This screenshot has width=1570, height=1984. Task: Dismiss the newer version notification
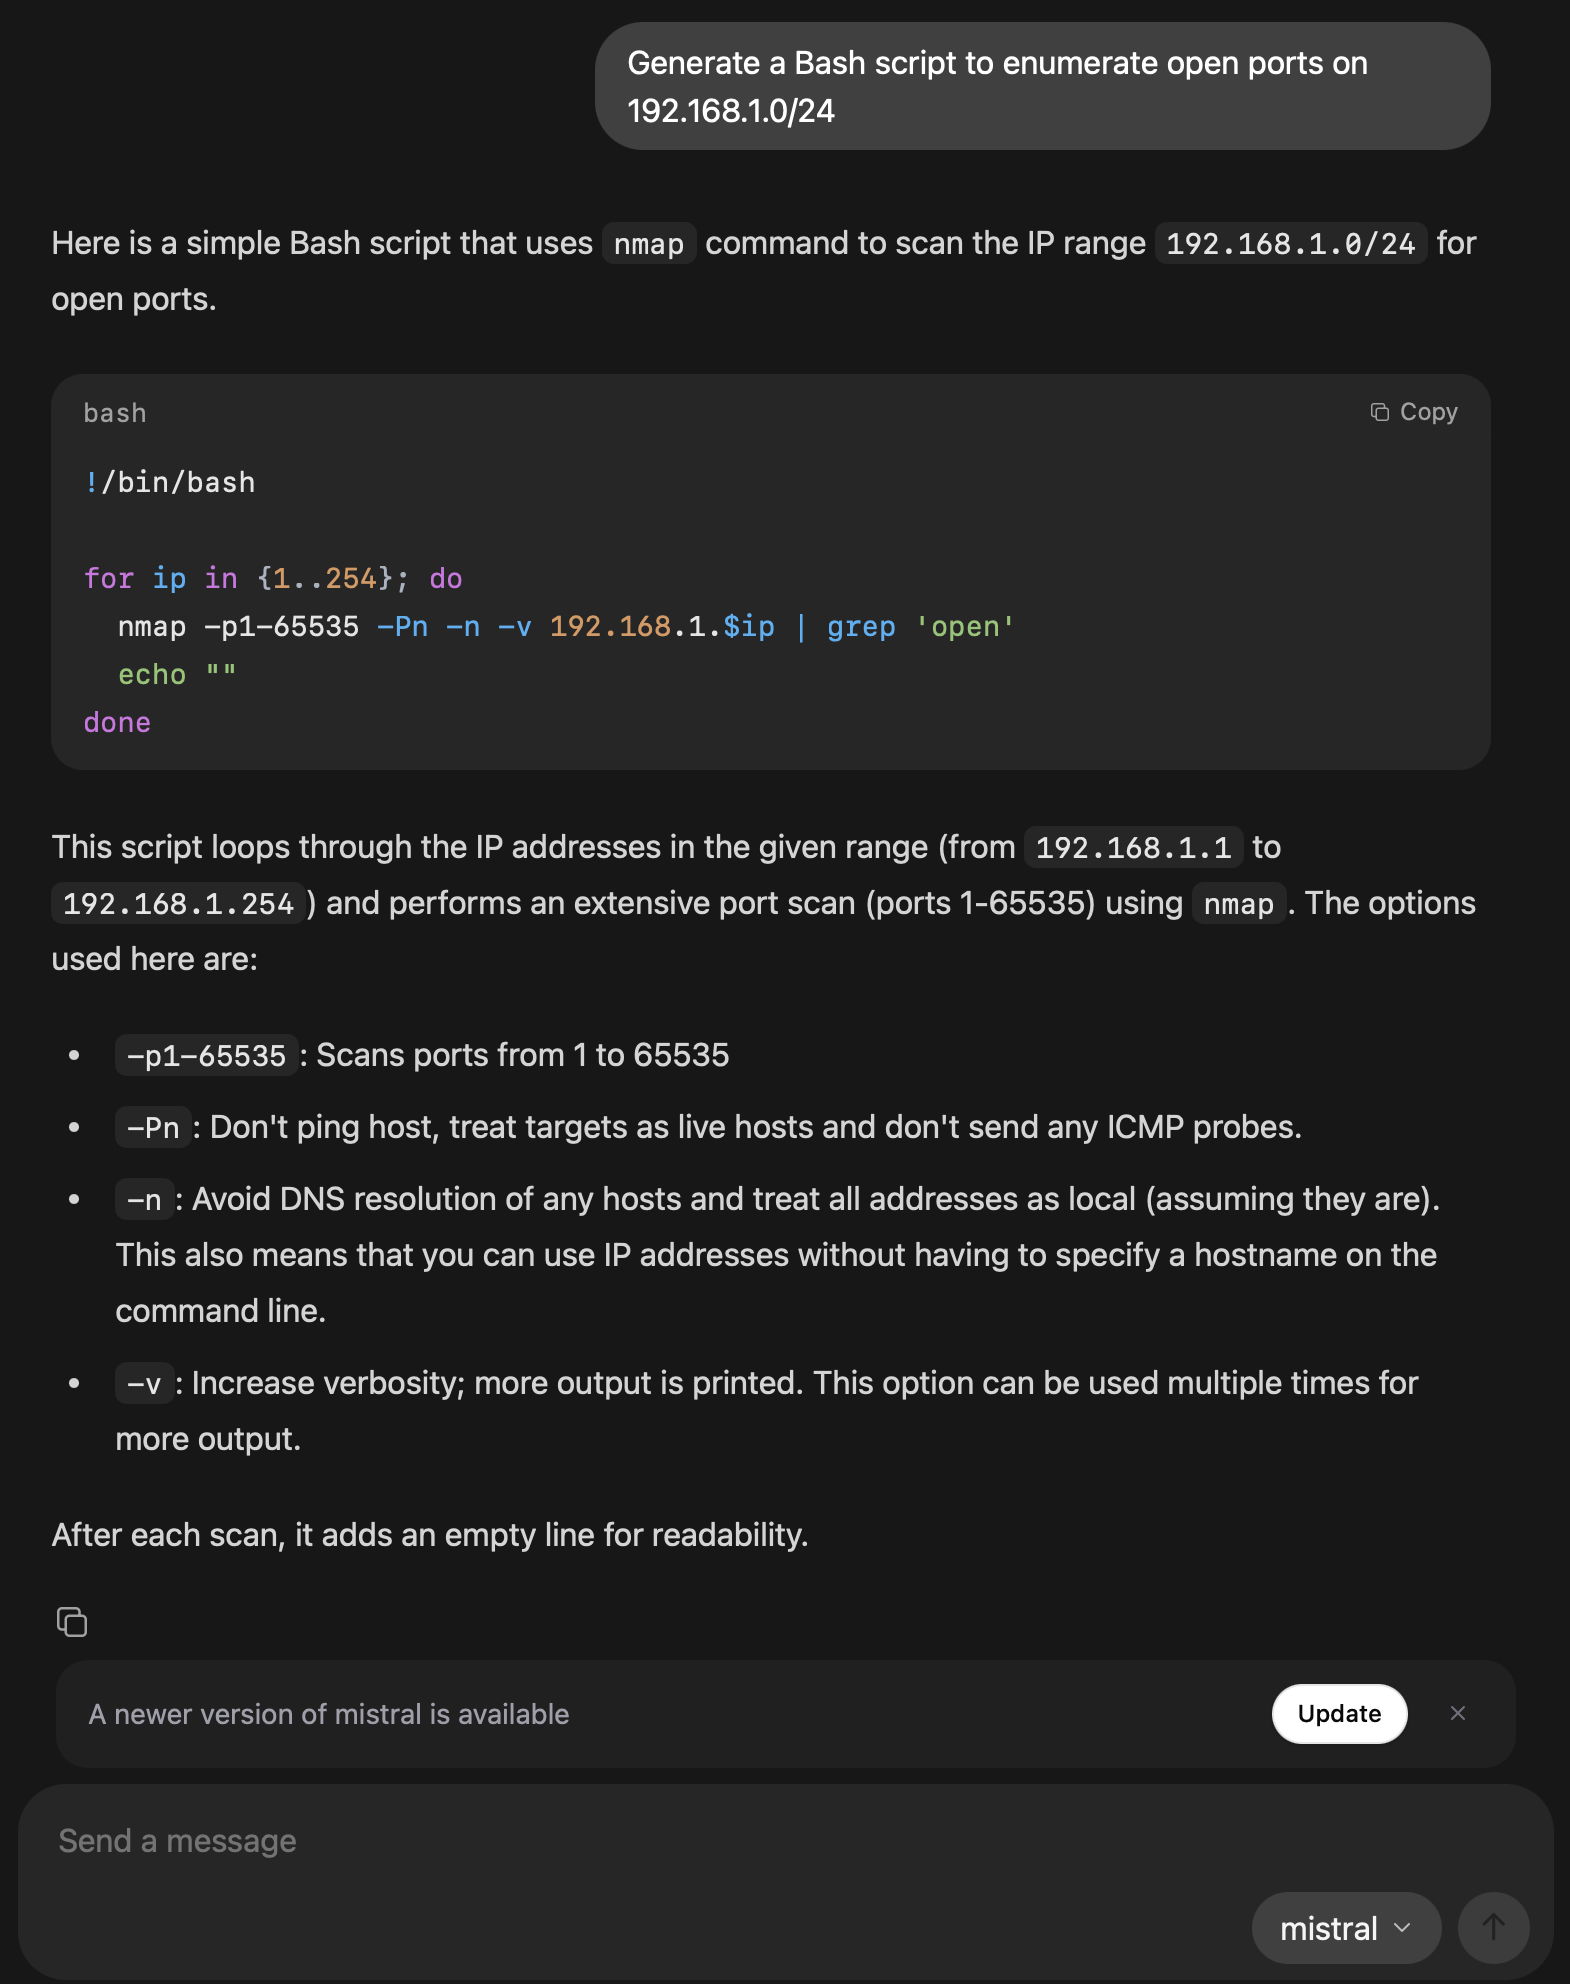pyautogui.click(x=1458, y=1713)
